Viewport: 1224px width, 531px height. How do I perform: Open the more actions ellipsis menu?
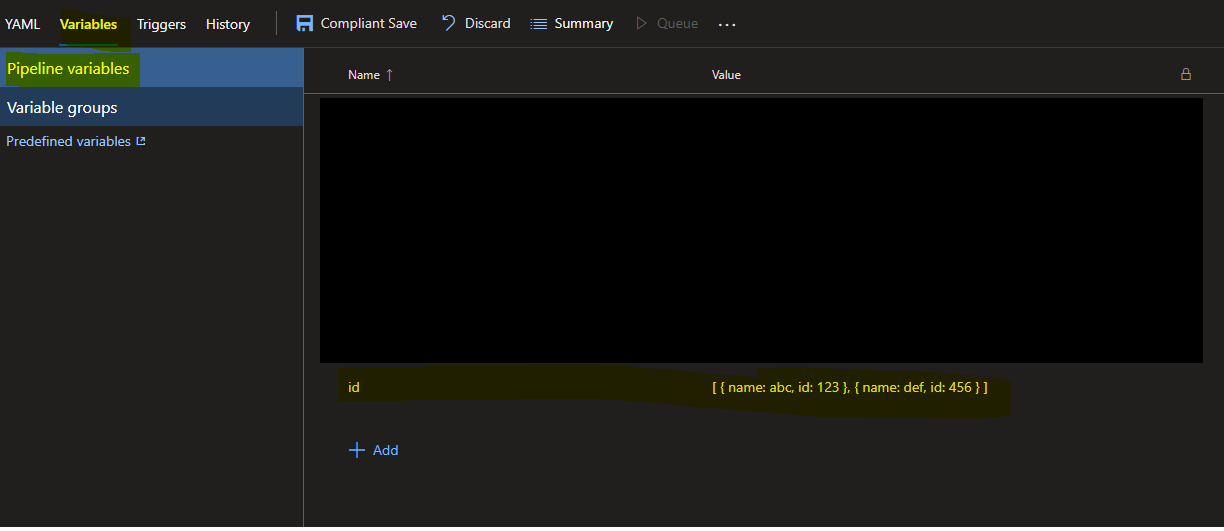(x=727, y=24)
